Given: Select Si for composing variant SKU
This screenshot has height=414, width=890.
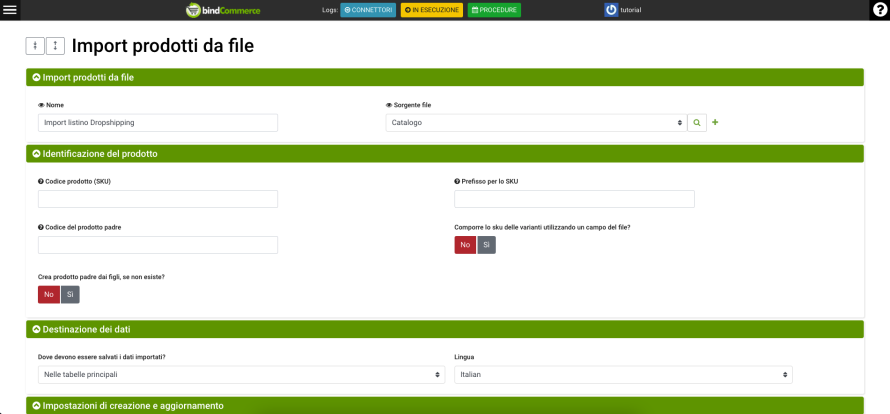Looking at the screenshot, I should pyautogui.click(x=486, y=245).
